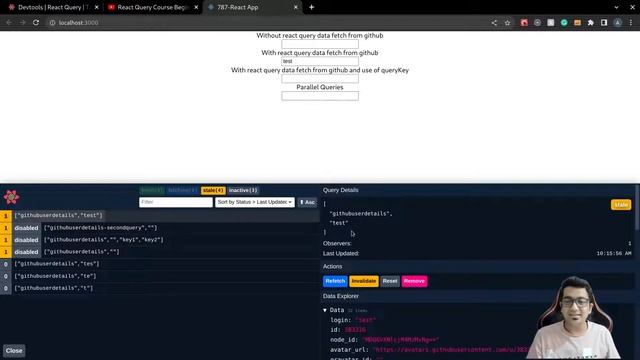
Task: Close the React Query Course tab
Action: (x=196, y=7)
